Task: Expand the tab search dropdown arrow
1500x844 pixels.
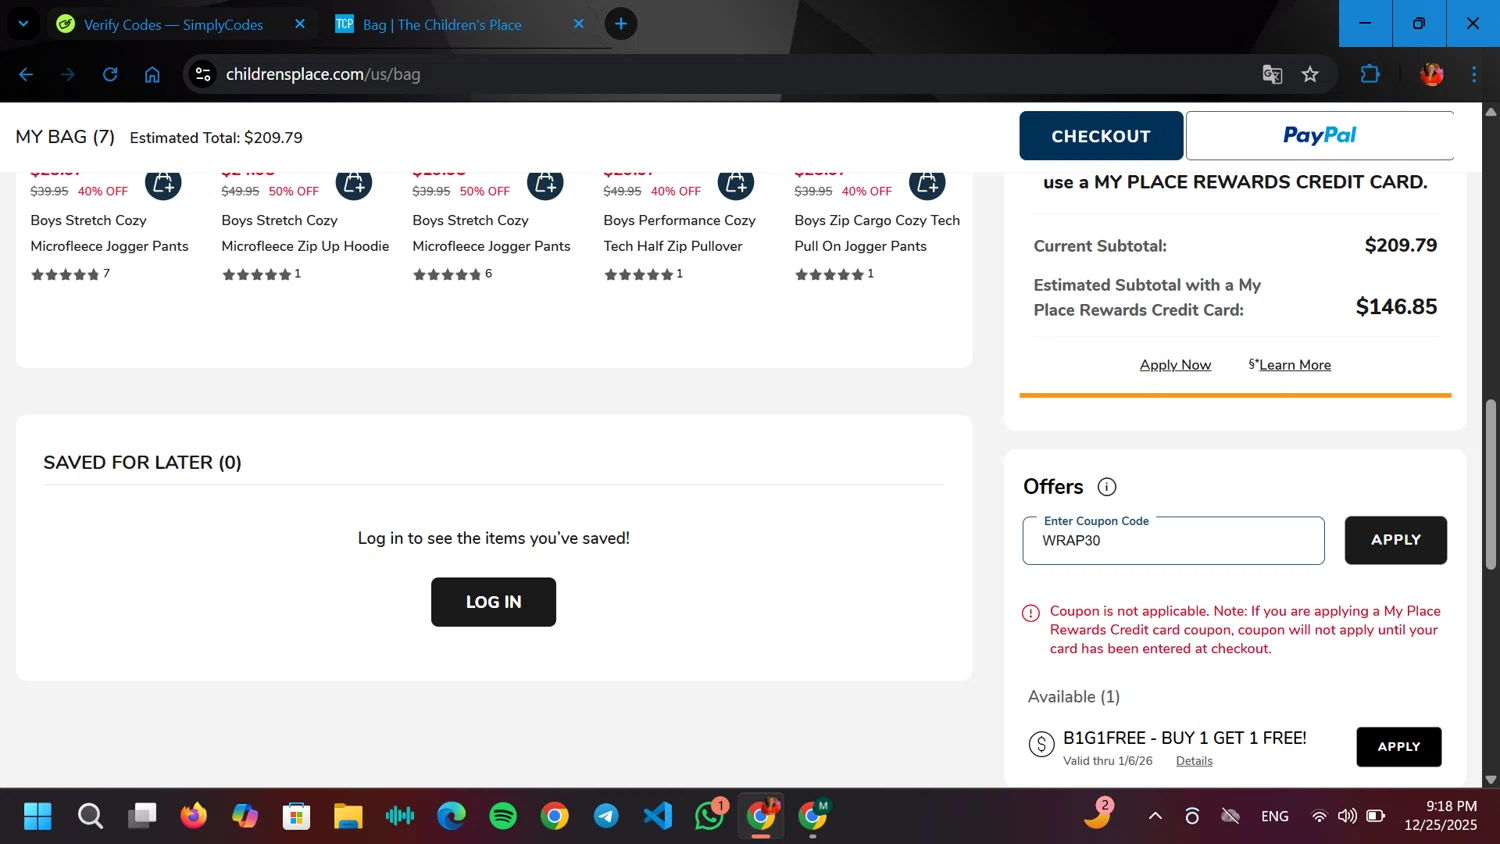Action: (x=23, y=24)
